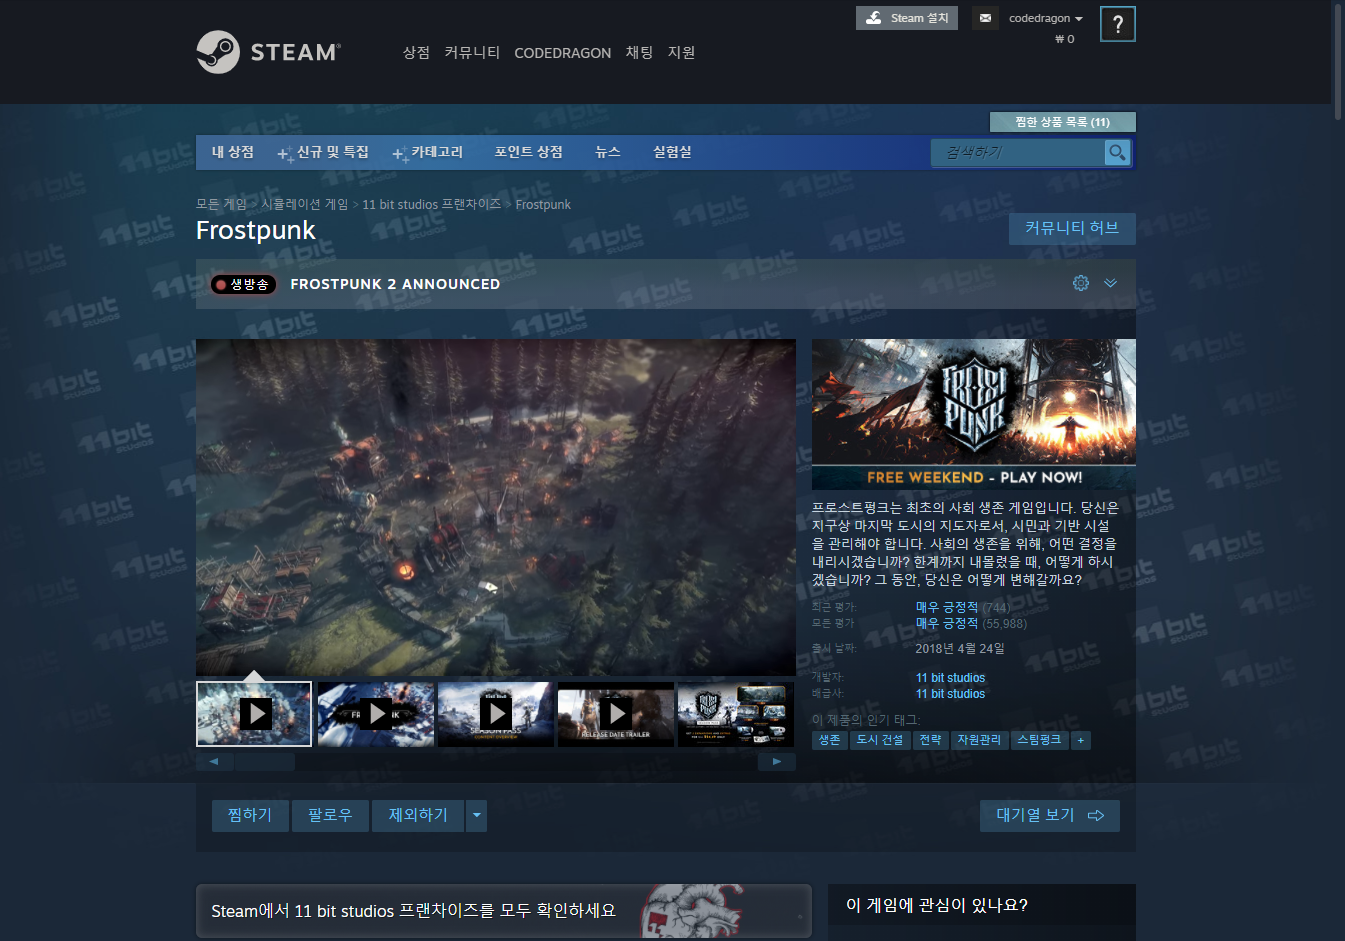Click the plus add-tag button
This screenshot has width=1345, height=941.
1081,740
